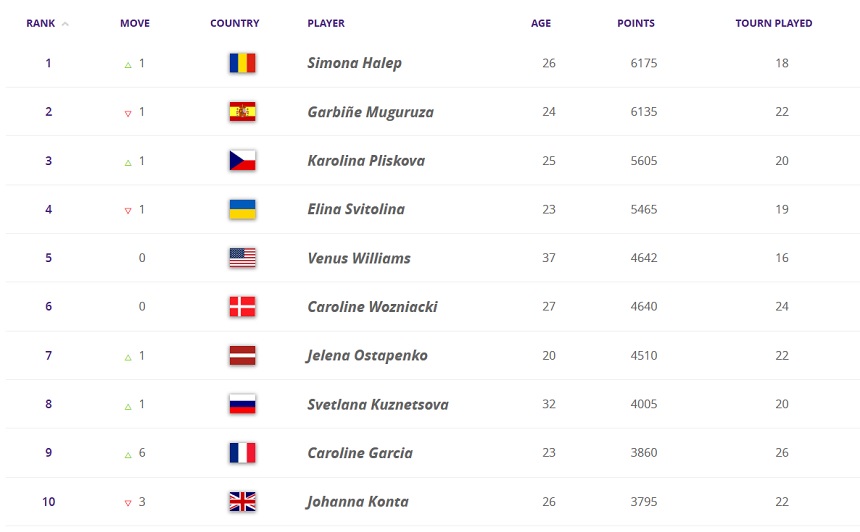Click the Romania flag icon

[x=242, y=63]
